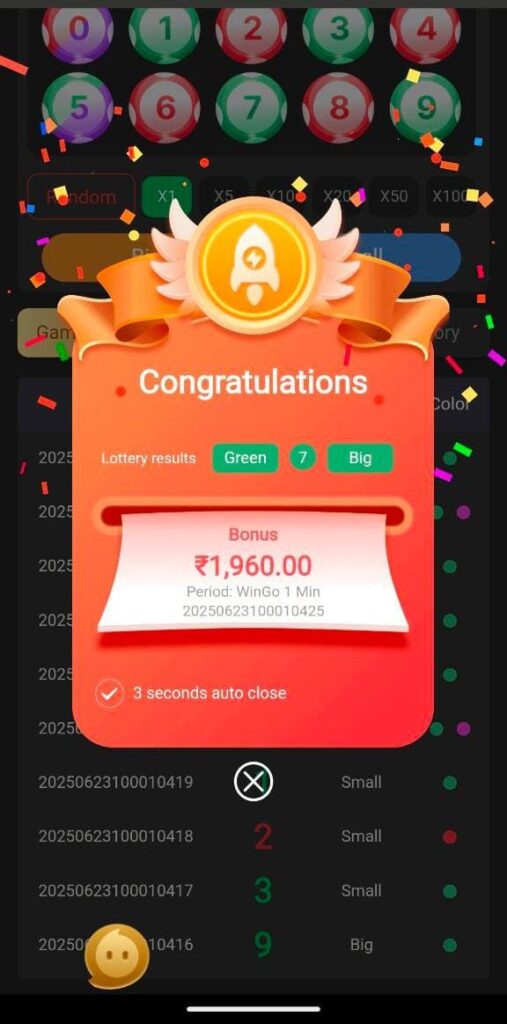The width and height of the screenshot is (507, 1024).
Task: Choose the X50 multiplier
Action: tap(393, 196)
